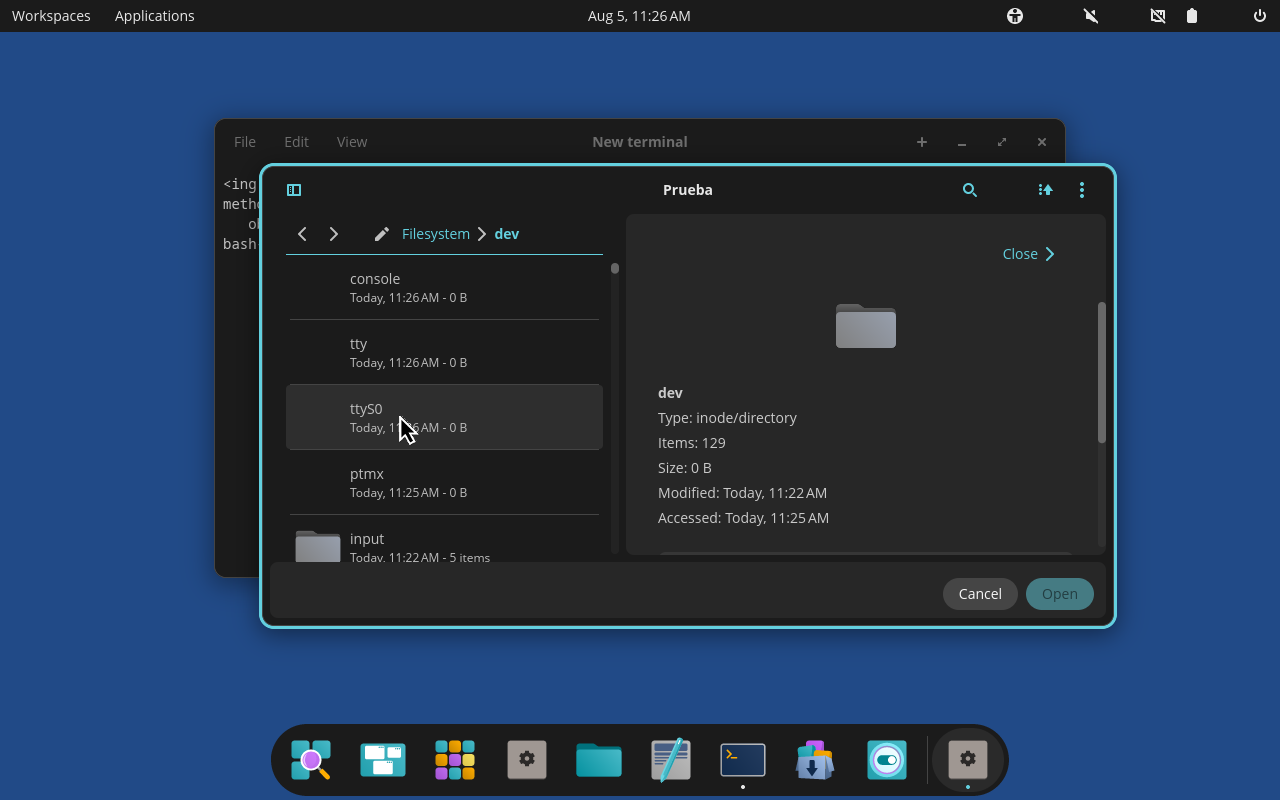Toggle the sidebar panel icon in the Prueba dialog

click(294, 190)
